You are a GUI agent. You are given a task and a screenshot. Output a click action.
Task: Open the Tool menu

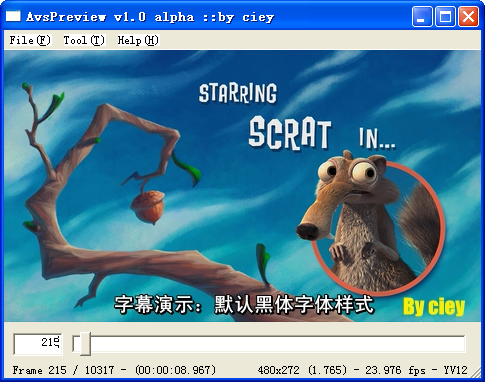coord(84,40)
